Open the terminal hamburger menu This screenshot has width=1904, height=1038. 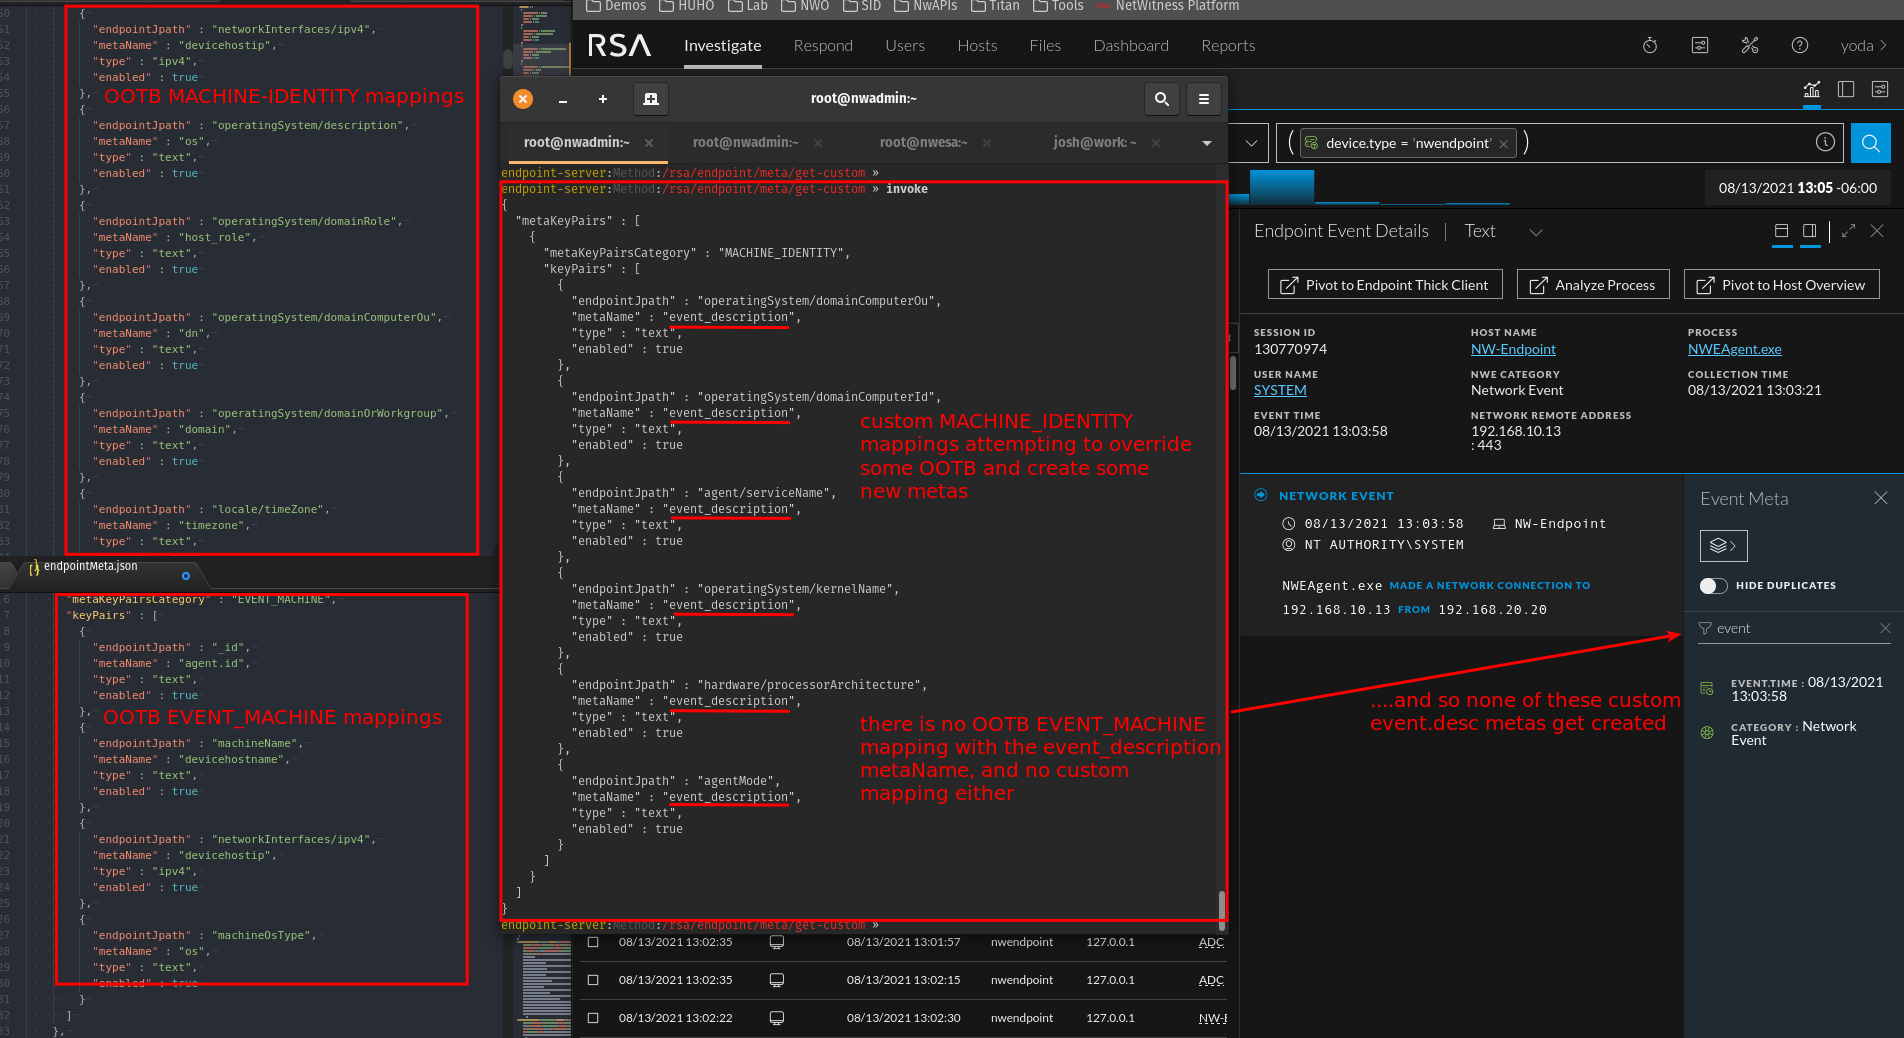1203,99
